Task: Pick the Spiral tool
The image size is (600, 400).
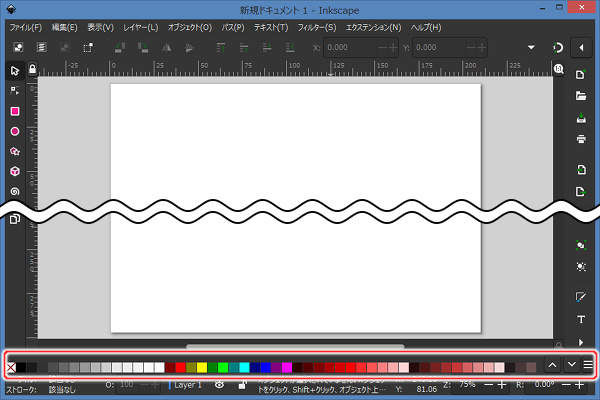Action: coord(15,191)
